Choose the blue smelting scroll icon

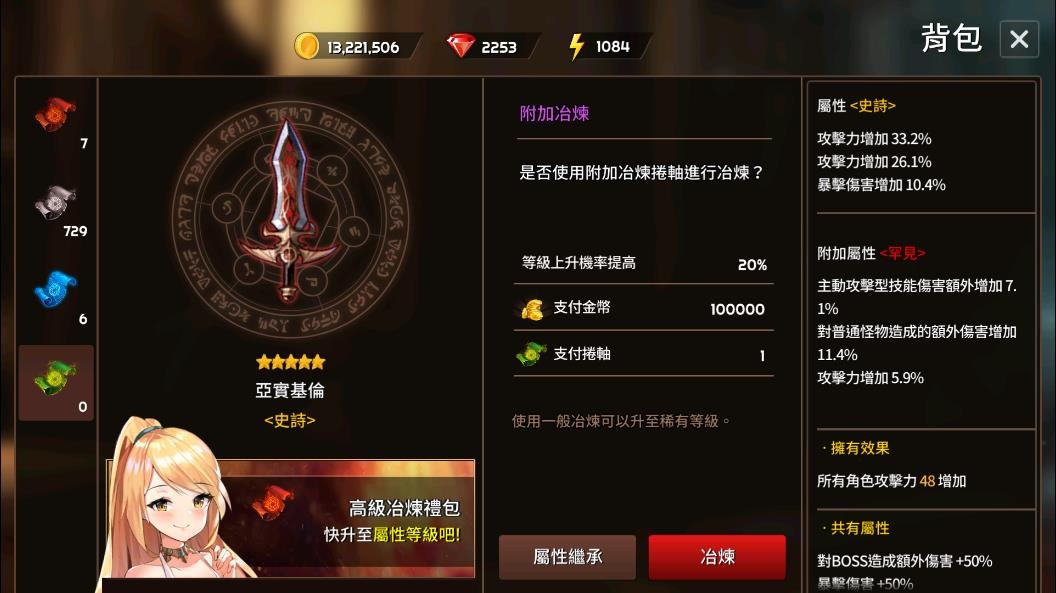pyautogui.click(x=55, y=289)
